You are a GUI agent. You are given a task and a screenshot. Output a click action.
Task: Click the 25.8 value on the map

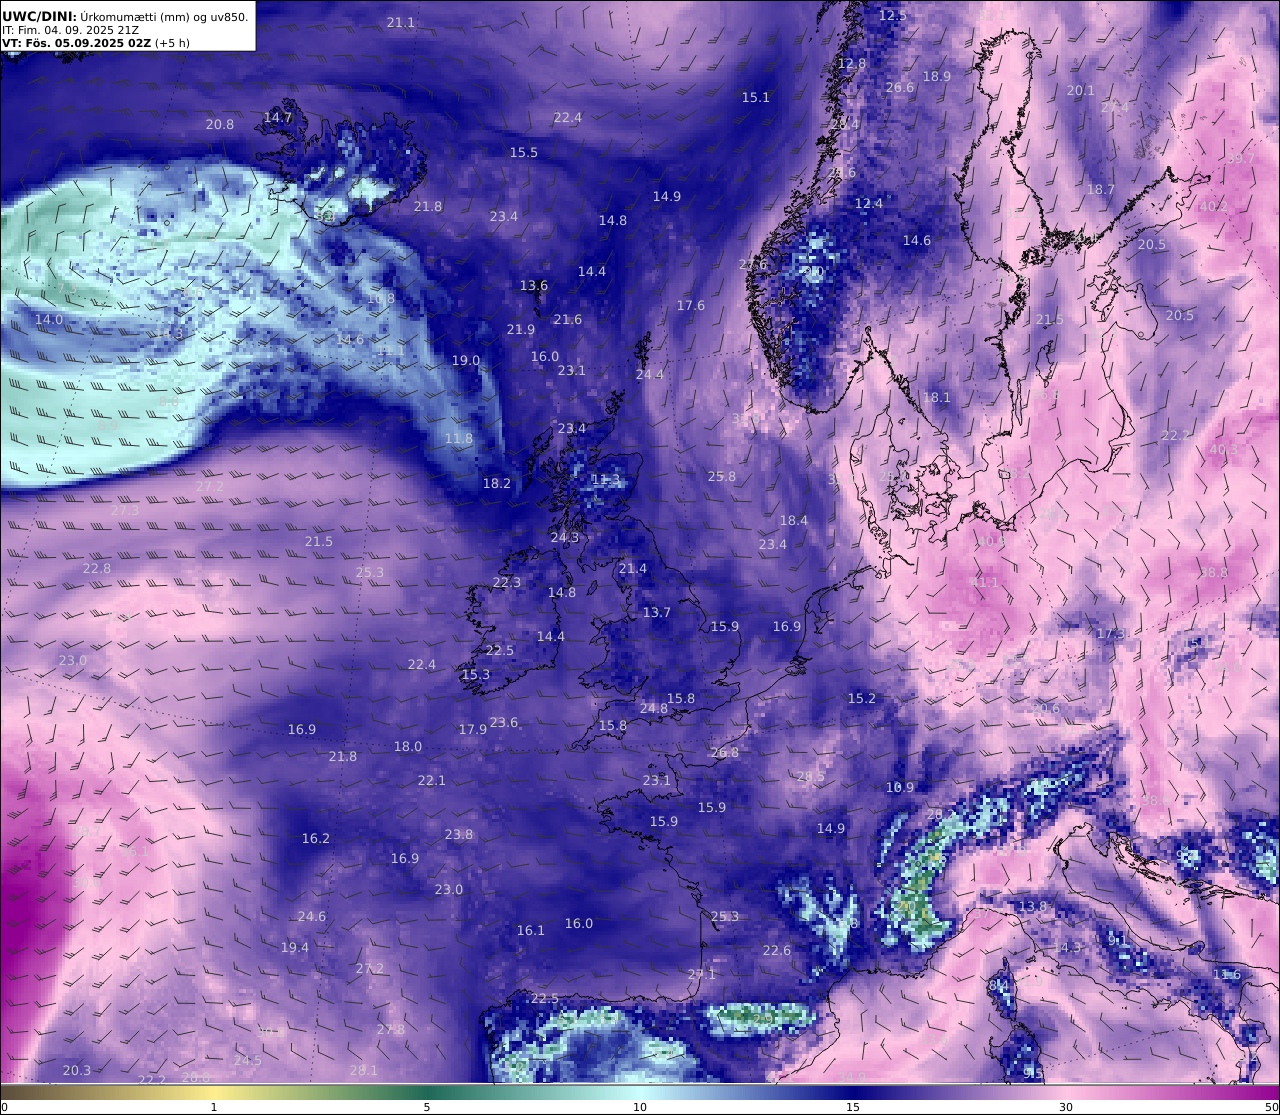coord(722,476)
